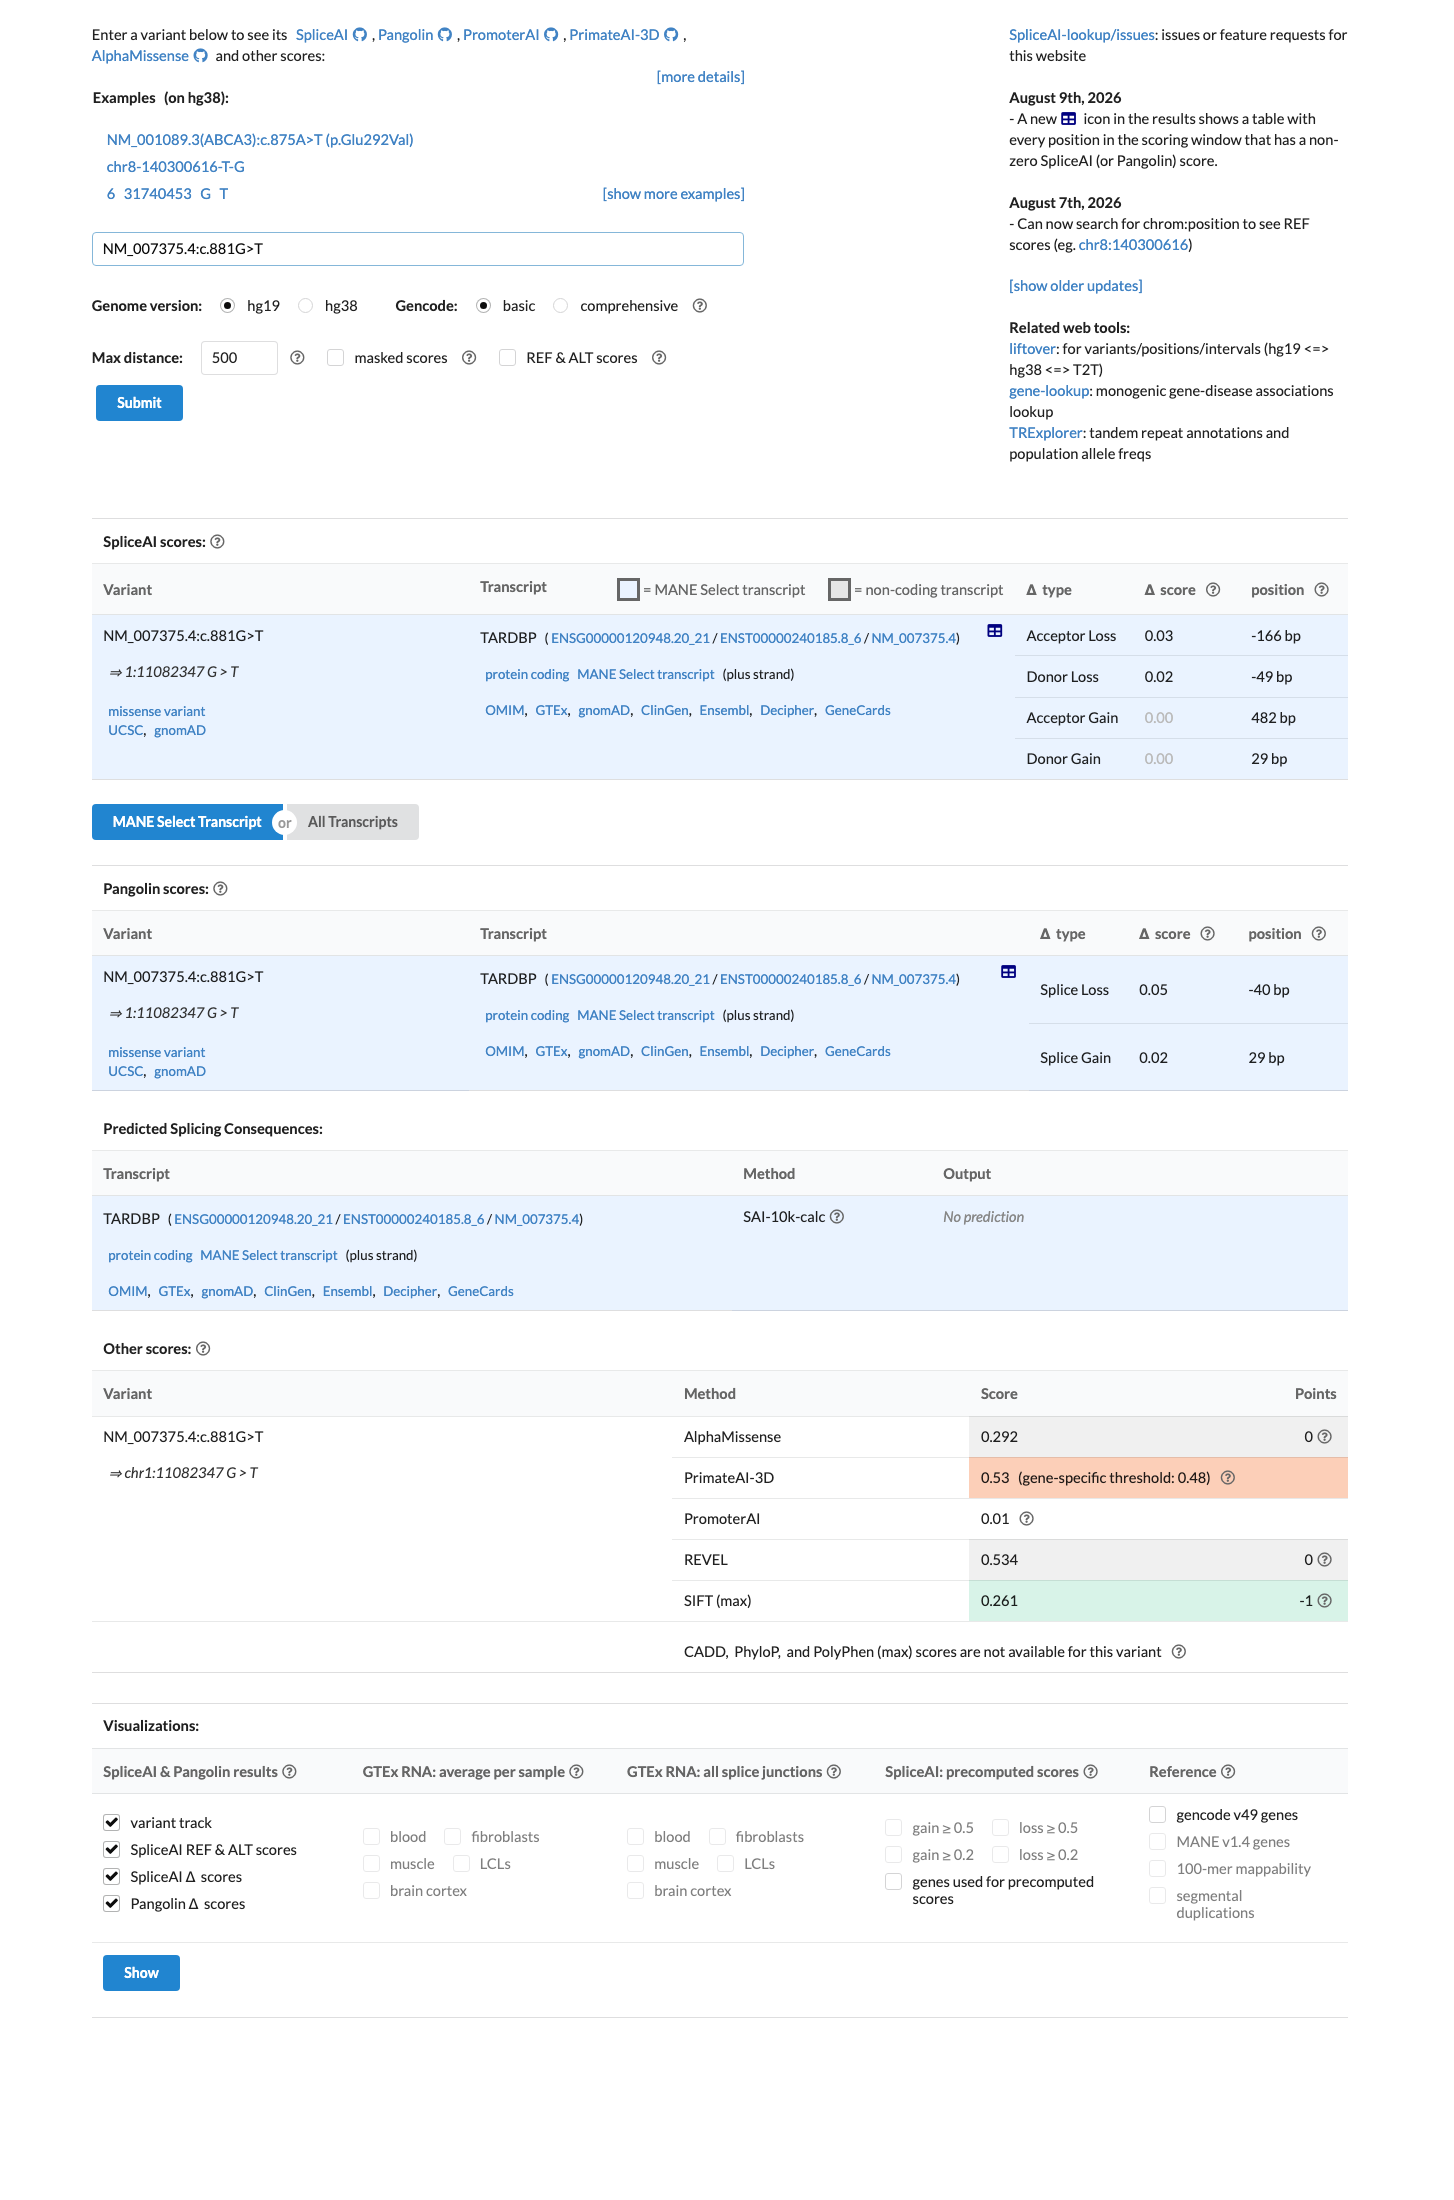Open the SpliceAI non-zero scores table icon

click(x=995, y=630)
